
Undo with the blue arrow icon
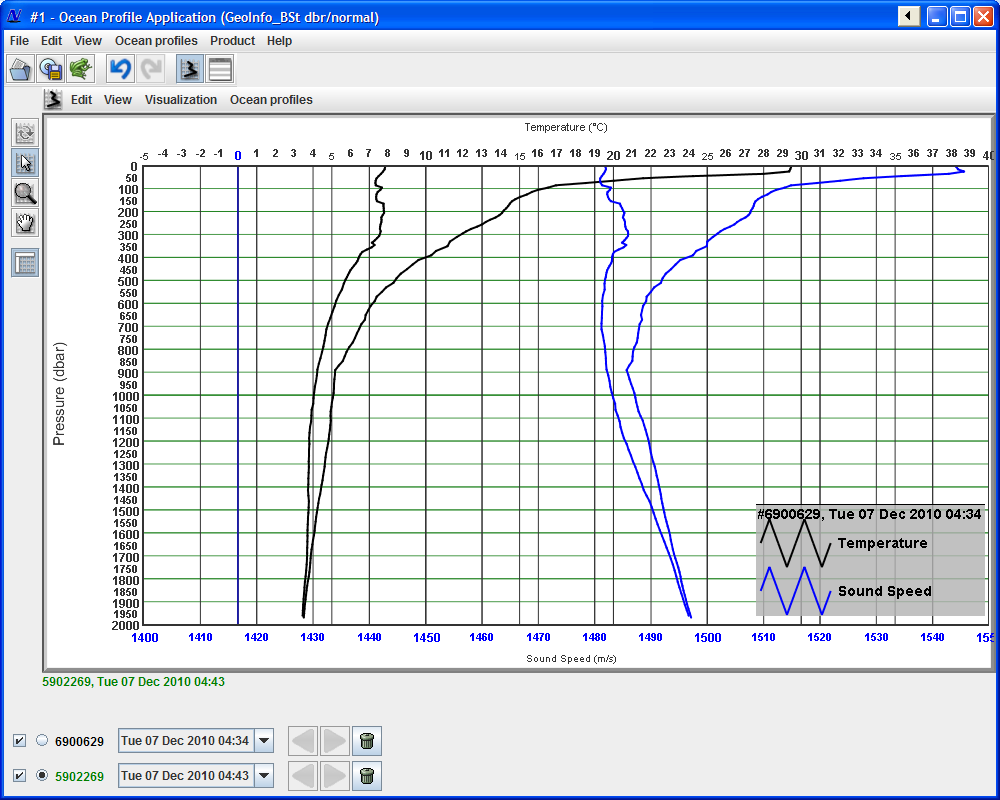(x=120, y=69)
